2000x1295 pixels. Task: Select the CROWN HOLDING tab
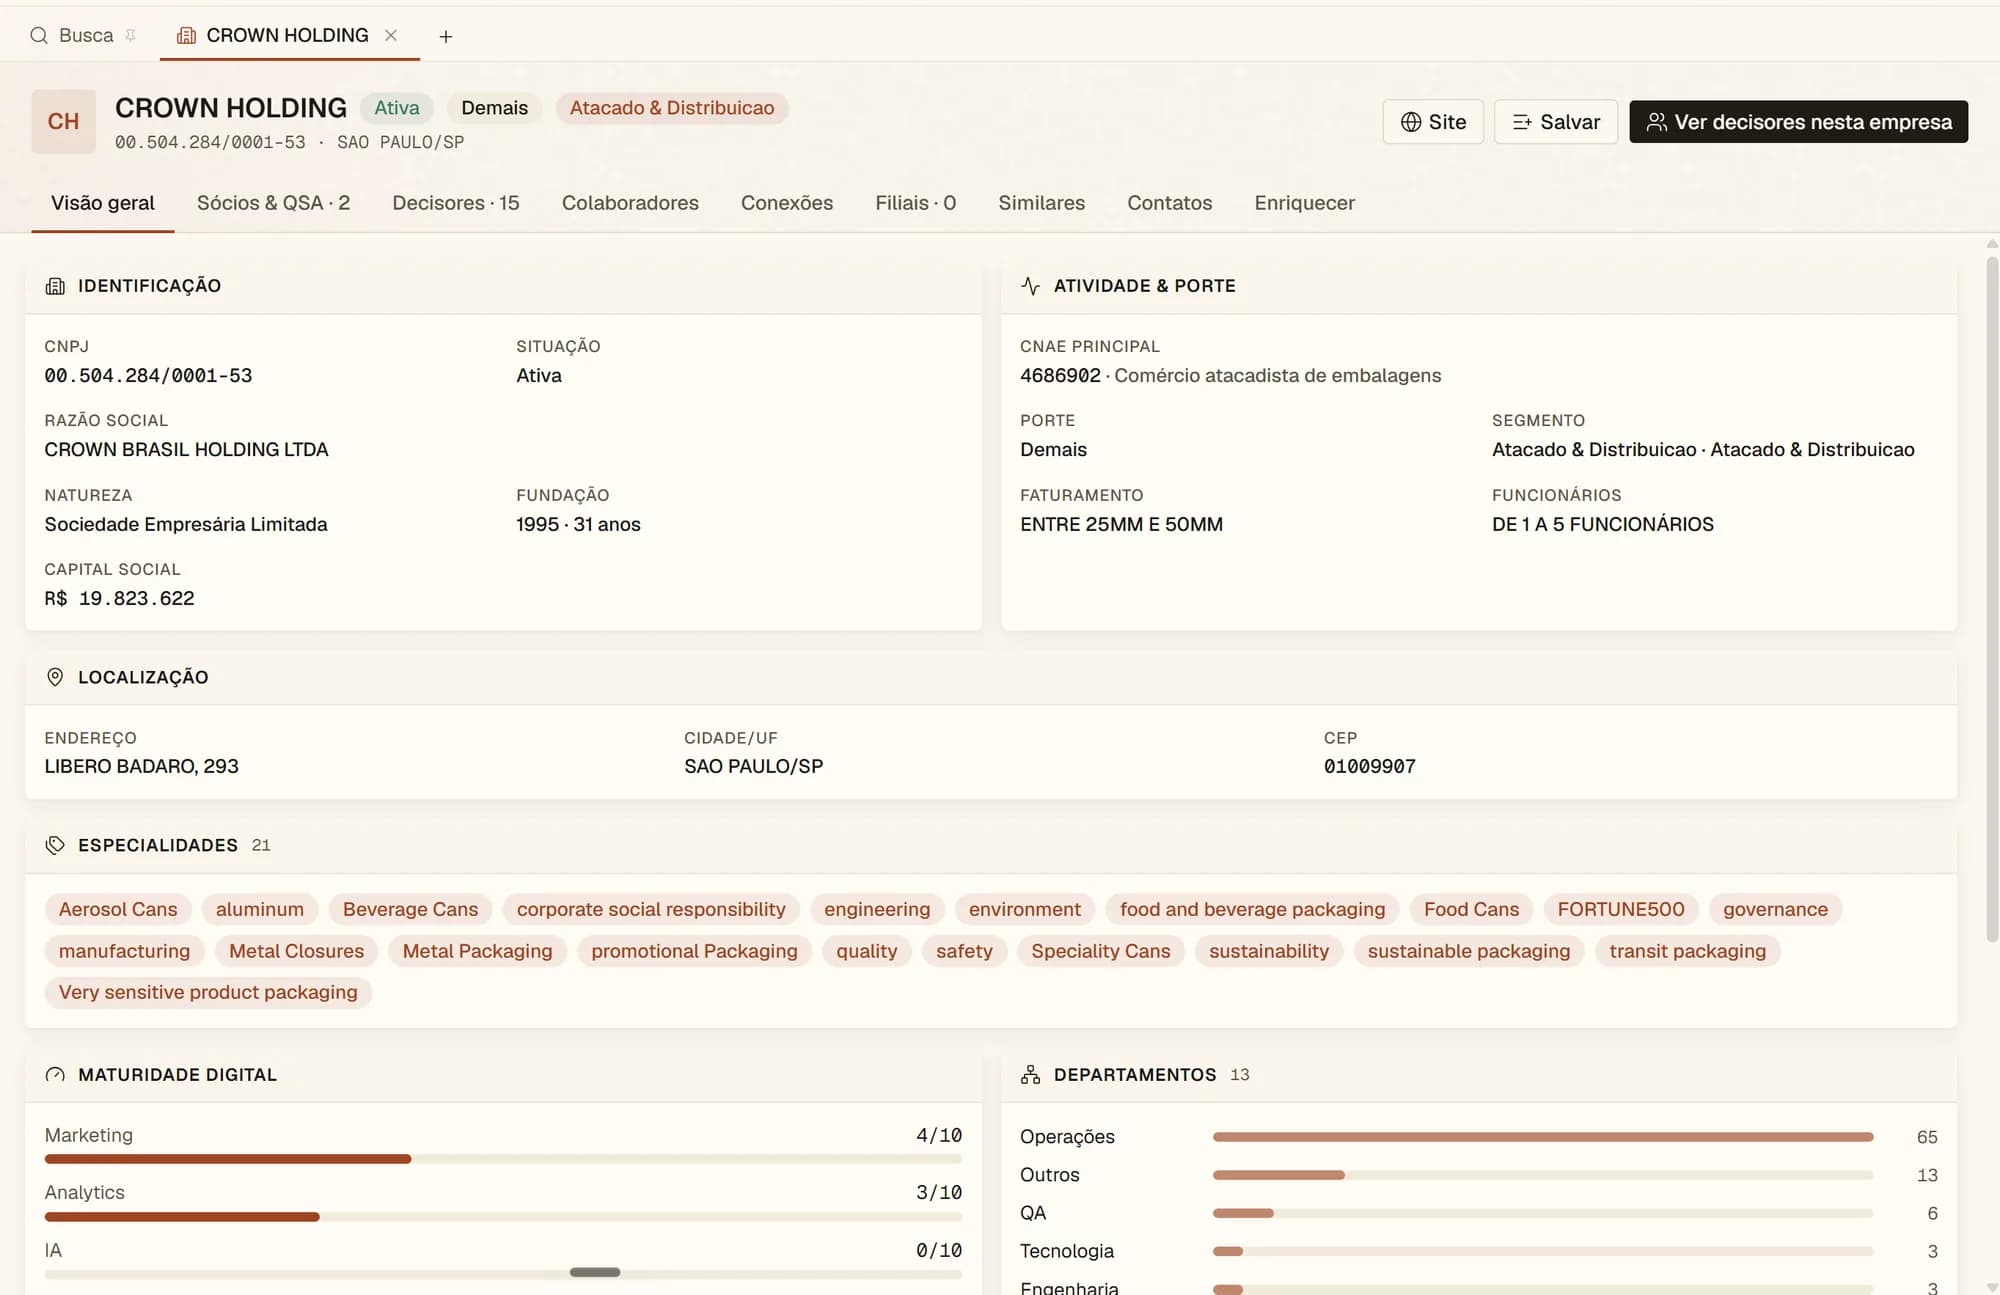tap(287, 35)
